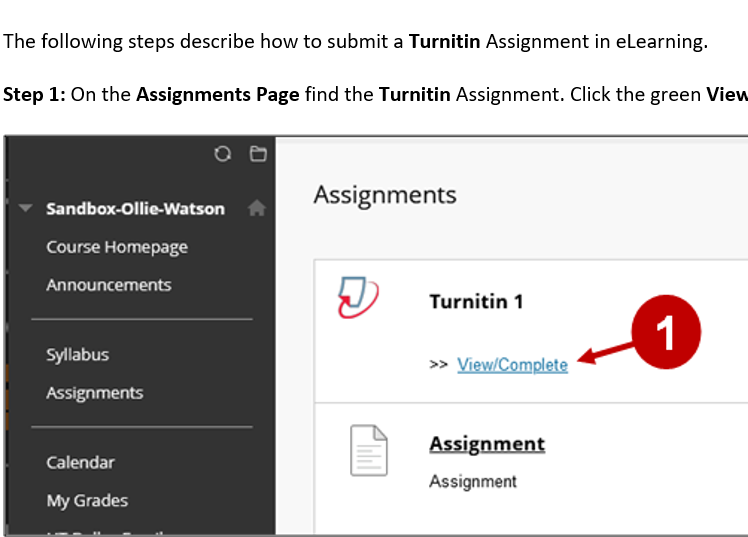Viewport: 748px width, 537px height.
Task: Select Assignments in the left sidebar
Action: coord(94,393)
